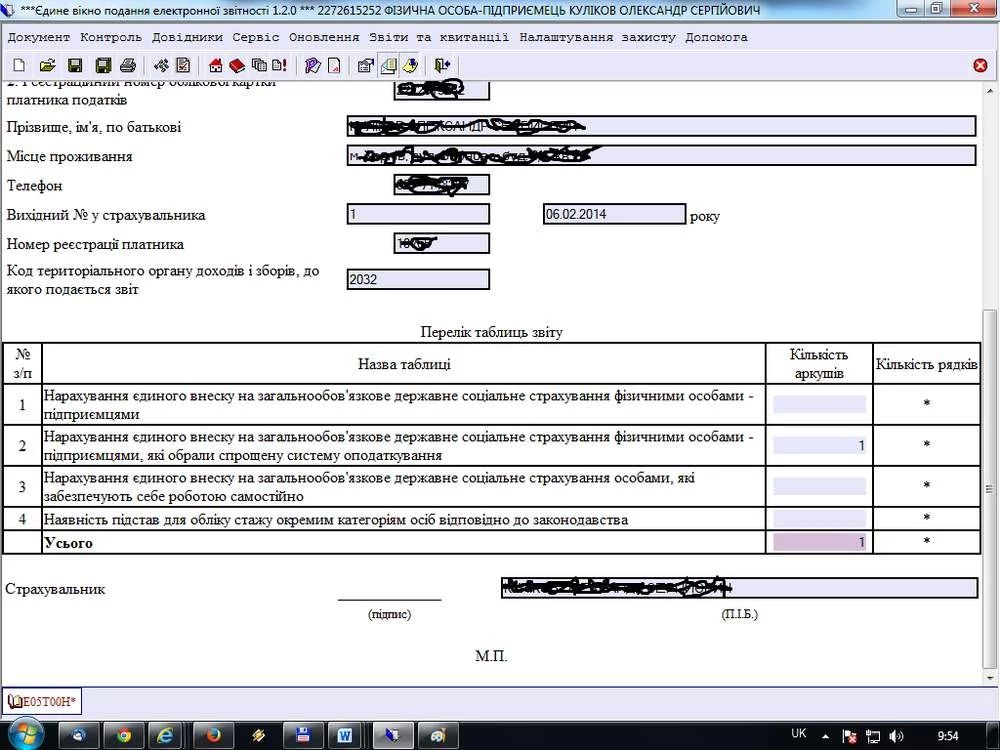Click the new document toolbar icon
This screenshot has width=1000, height=750.
(x=19, y=66)
